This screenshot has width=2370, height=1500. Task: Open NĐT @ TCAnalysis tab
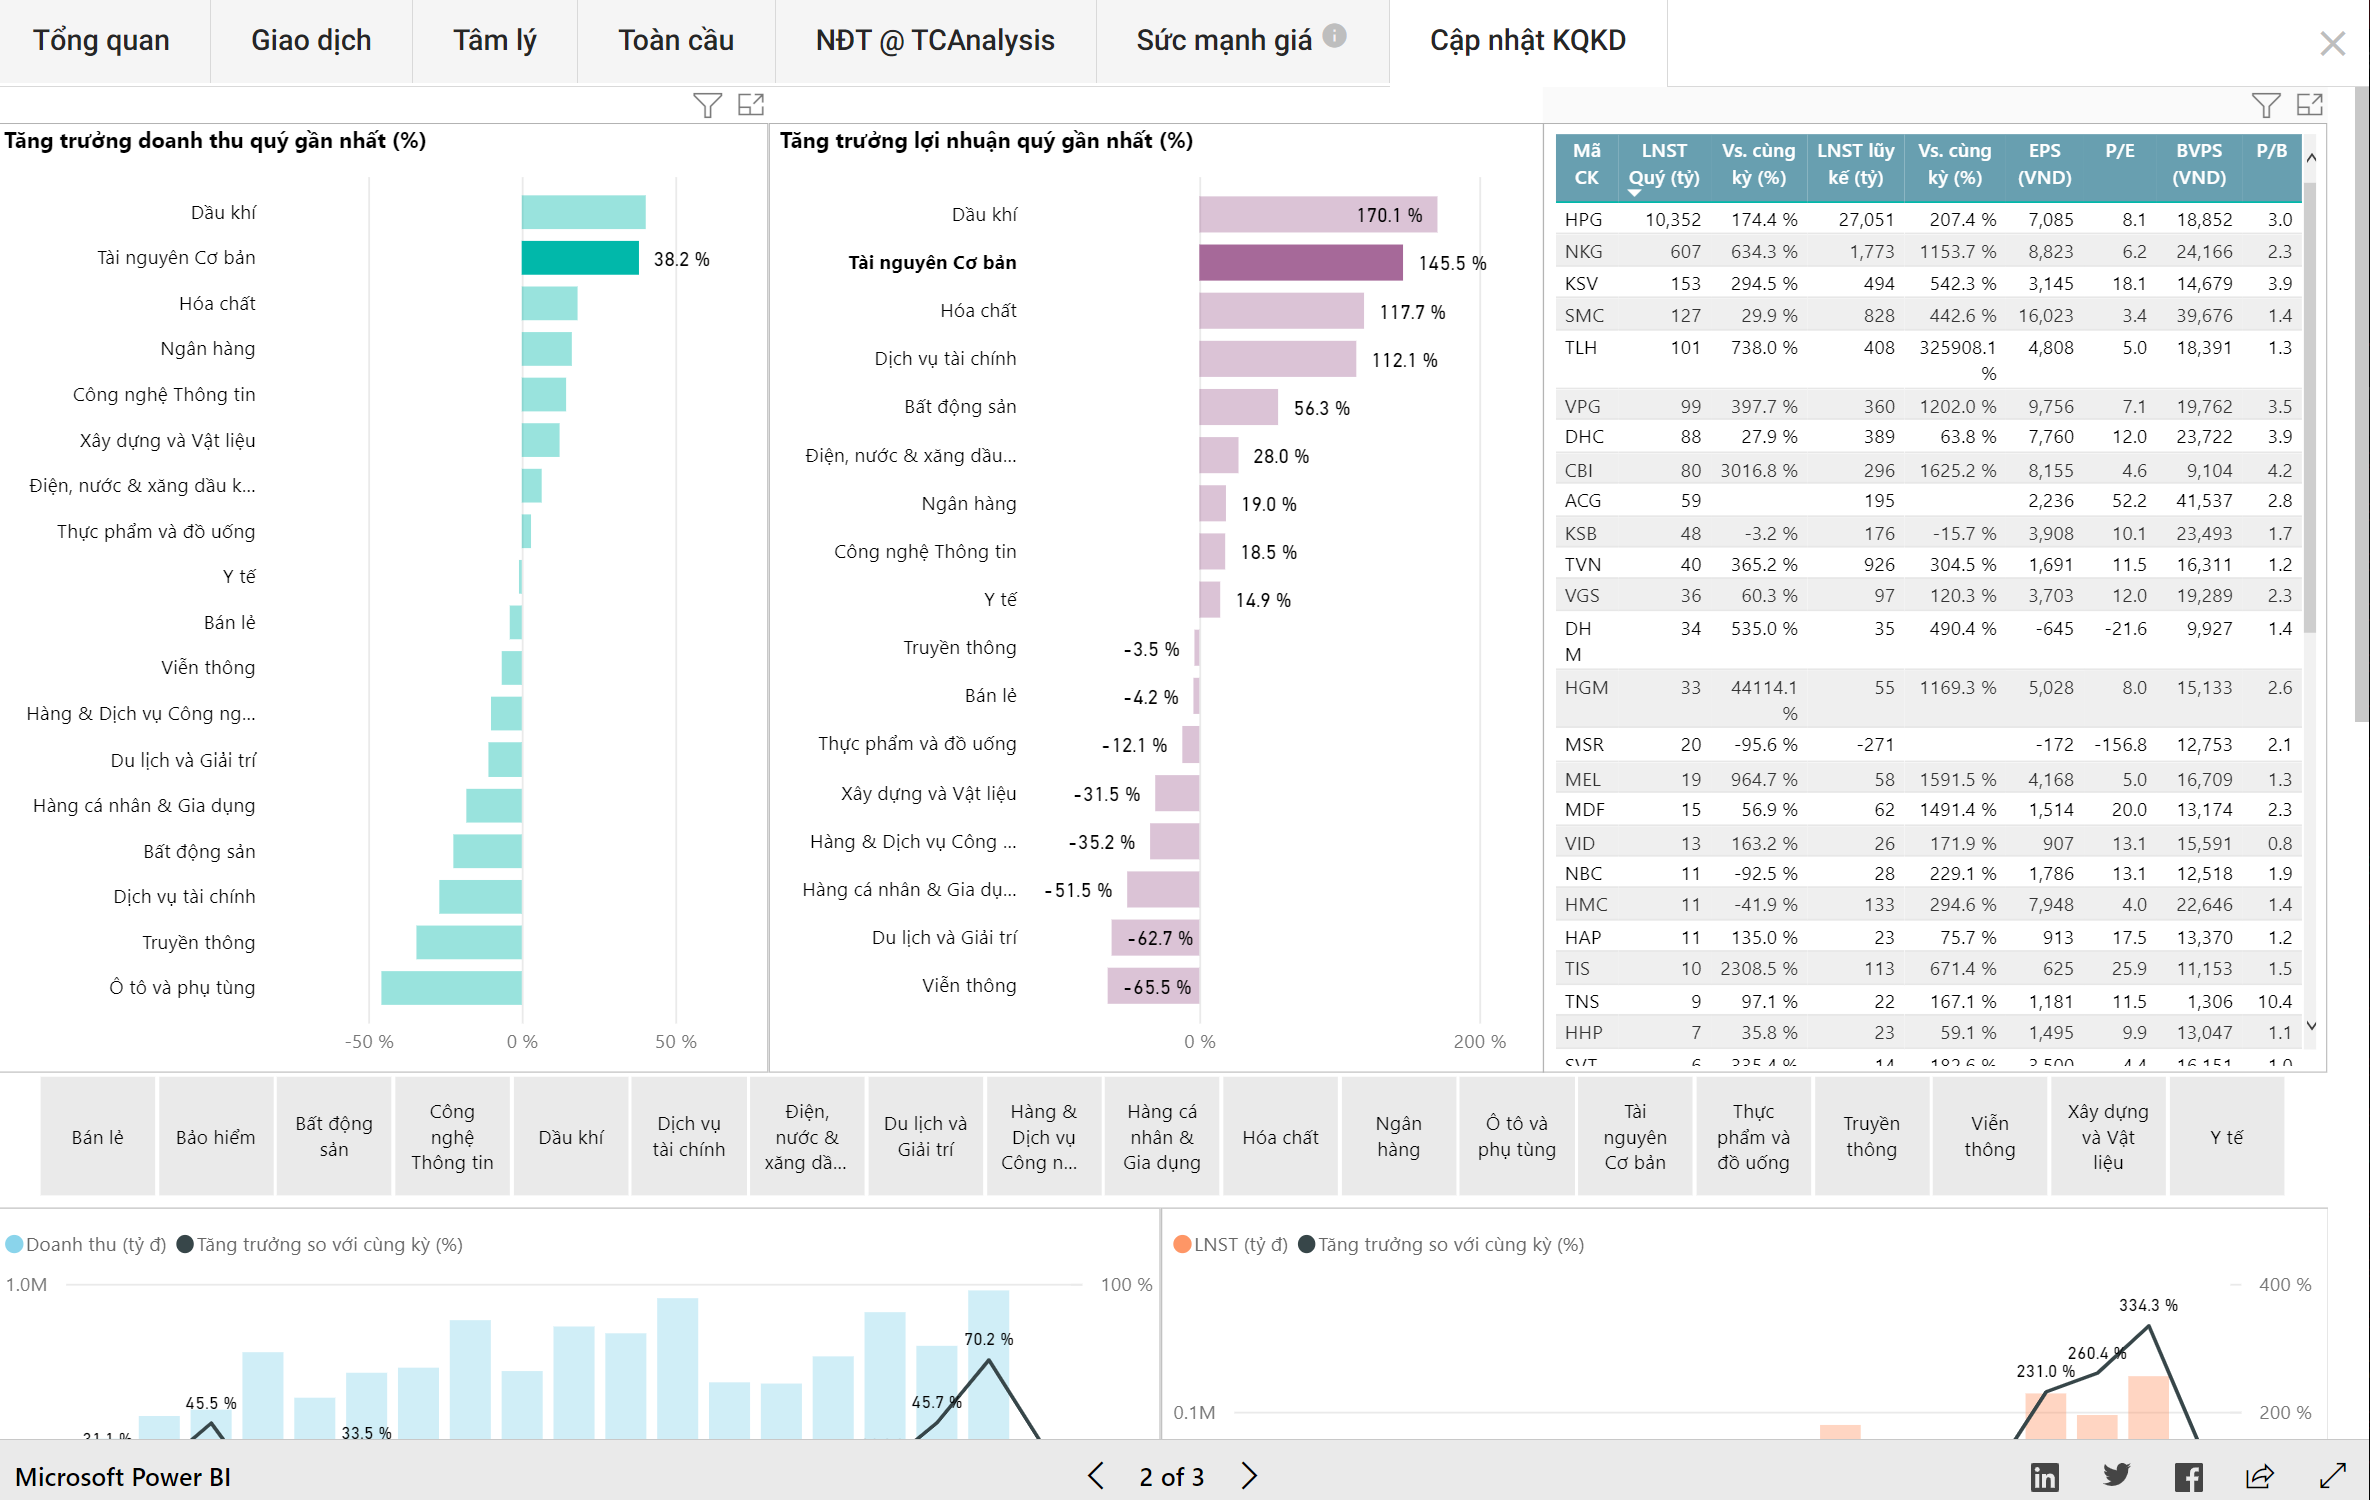(x=935, y=41)
